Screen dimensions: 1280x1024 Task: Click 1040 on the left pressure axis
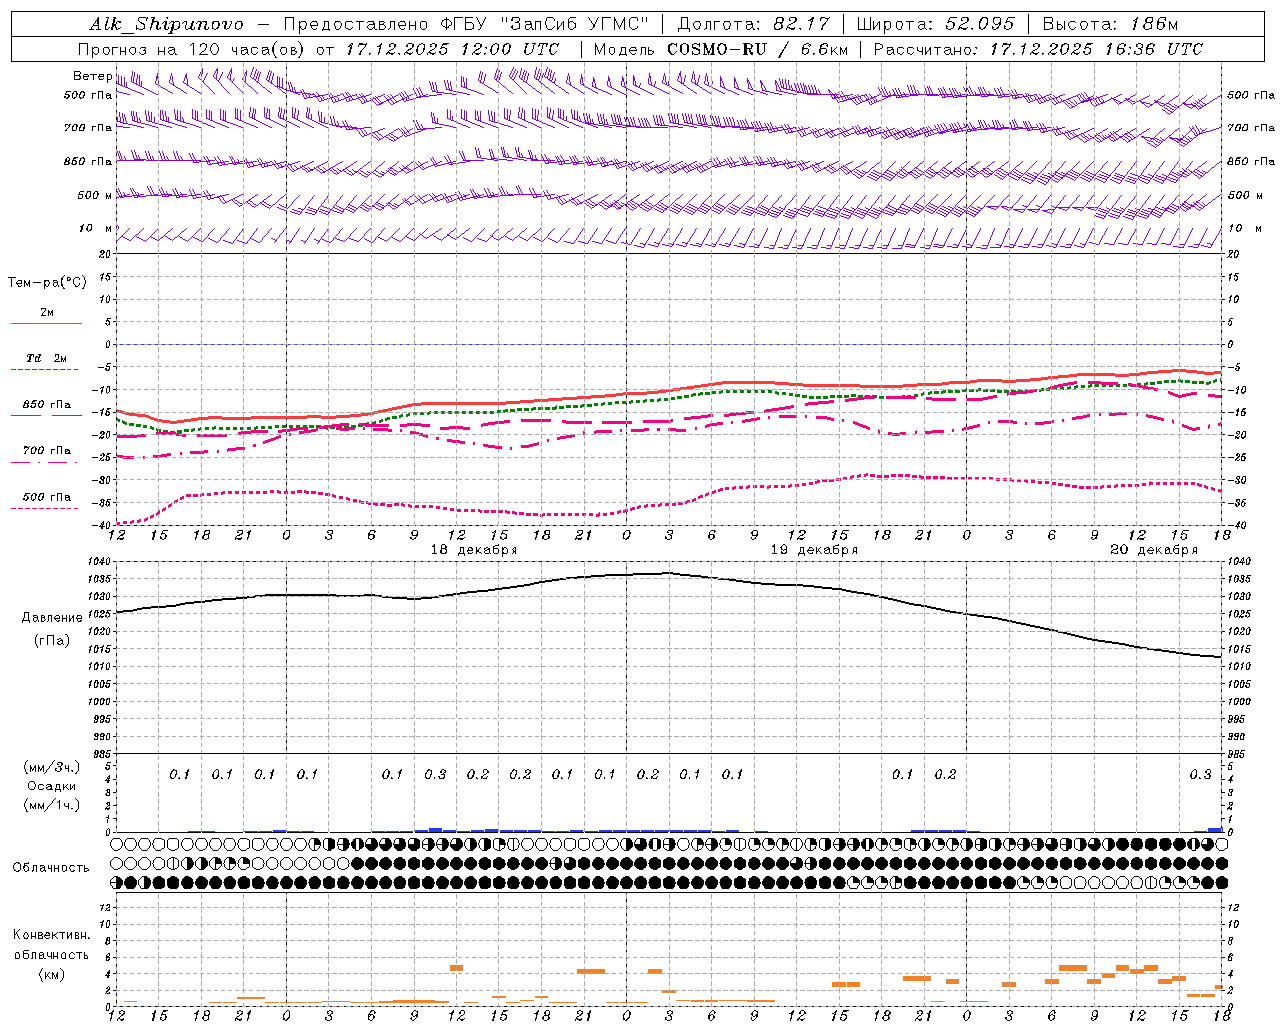[x=100, y=562]
